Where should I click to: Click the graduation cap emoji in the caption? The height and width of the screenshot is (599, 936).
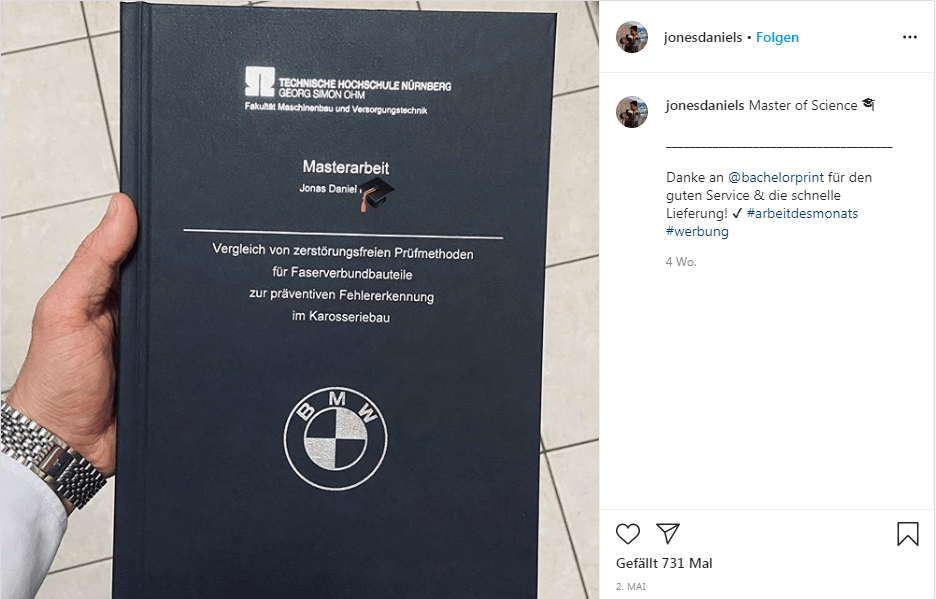(869, 105)
